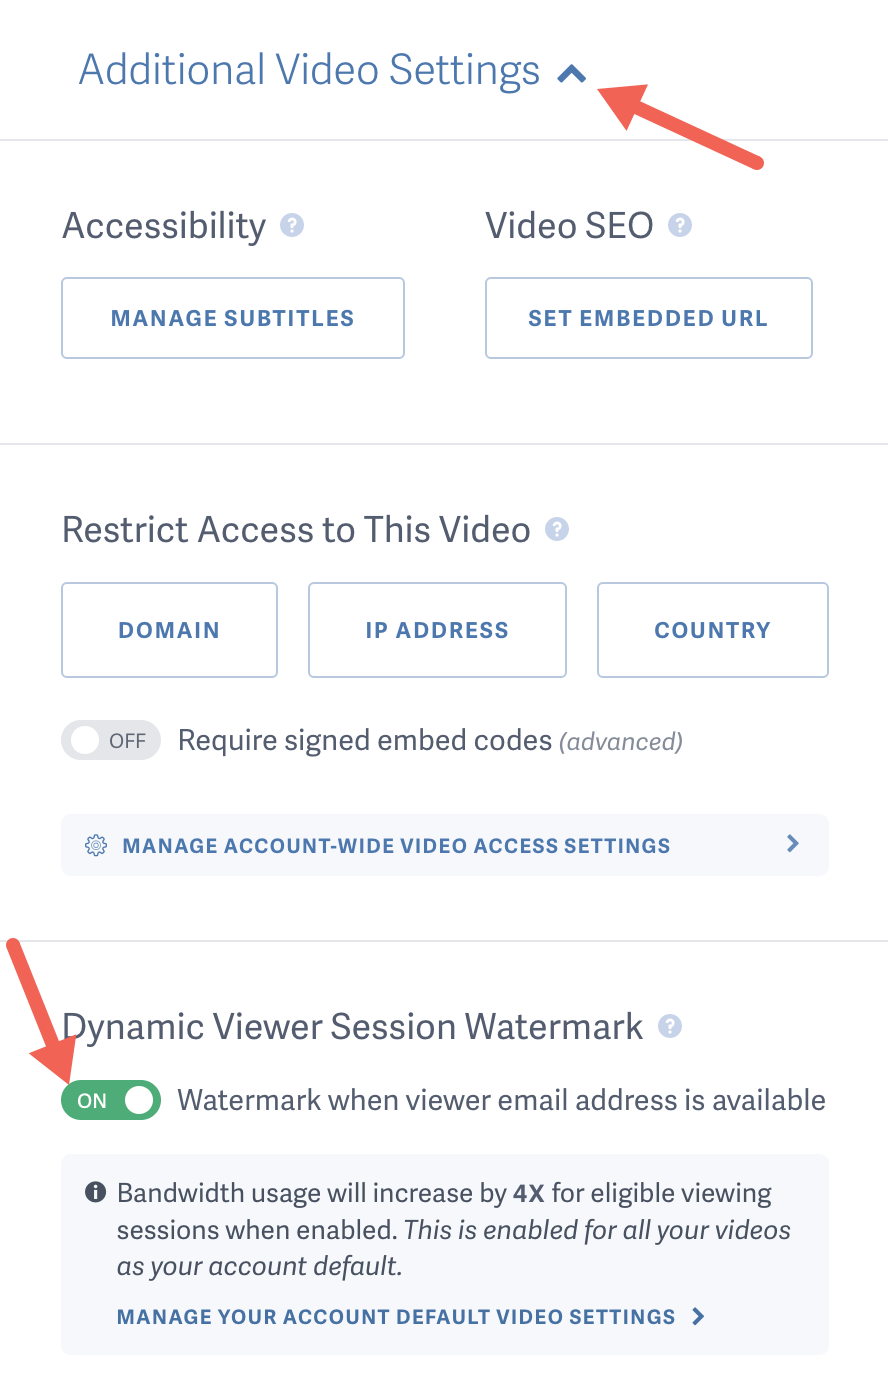Open the Accessibility help tooltip icon
This screenshot has height=1394, width=888.
291,225
